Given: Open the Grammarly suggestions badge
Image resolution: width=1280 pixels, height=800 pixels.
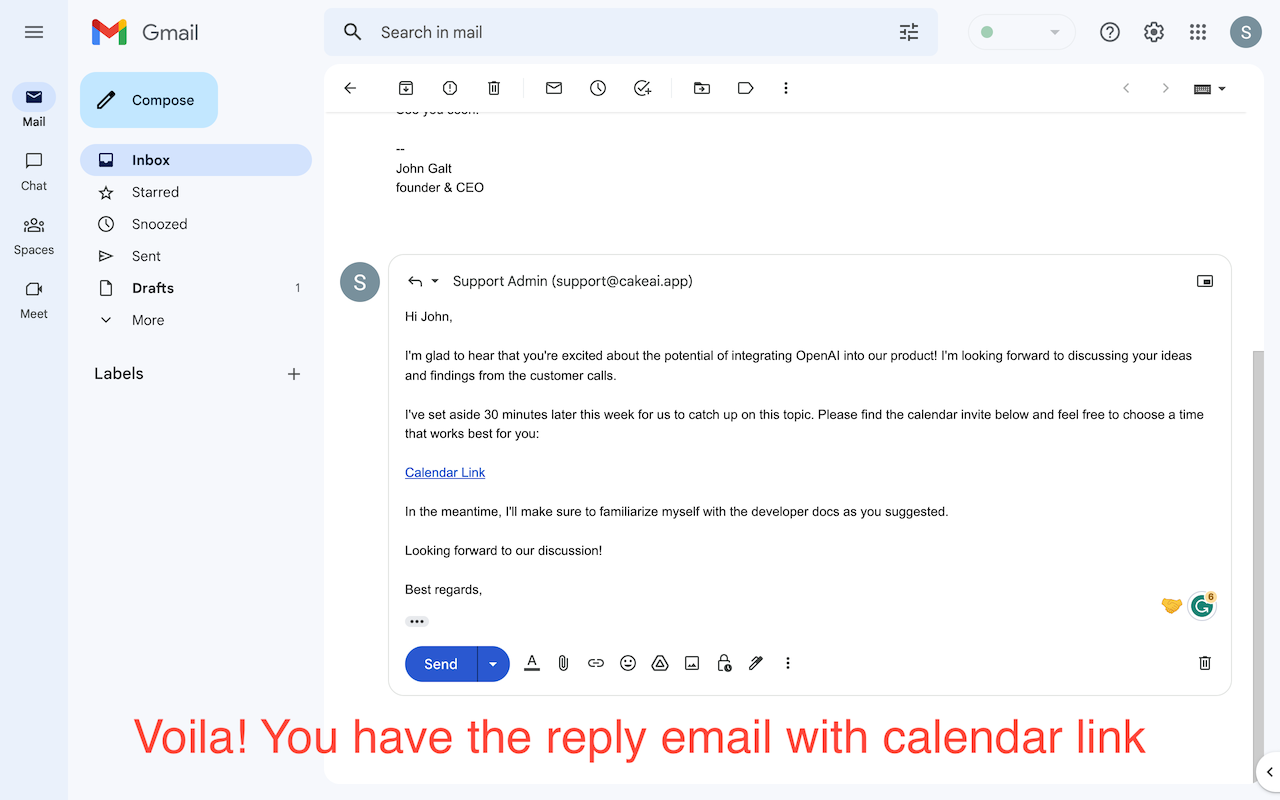Looking at the screenshot, I should coord(1201,605).
